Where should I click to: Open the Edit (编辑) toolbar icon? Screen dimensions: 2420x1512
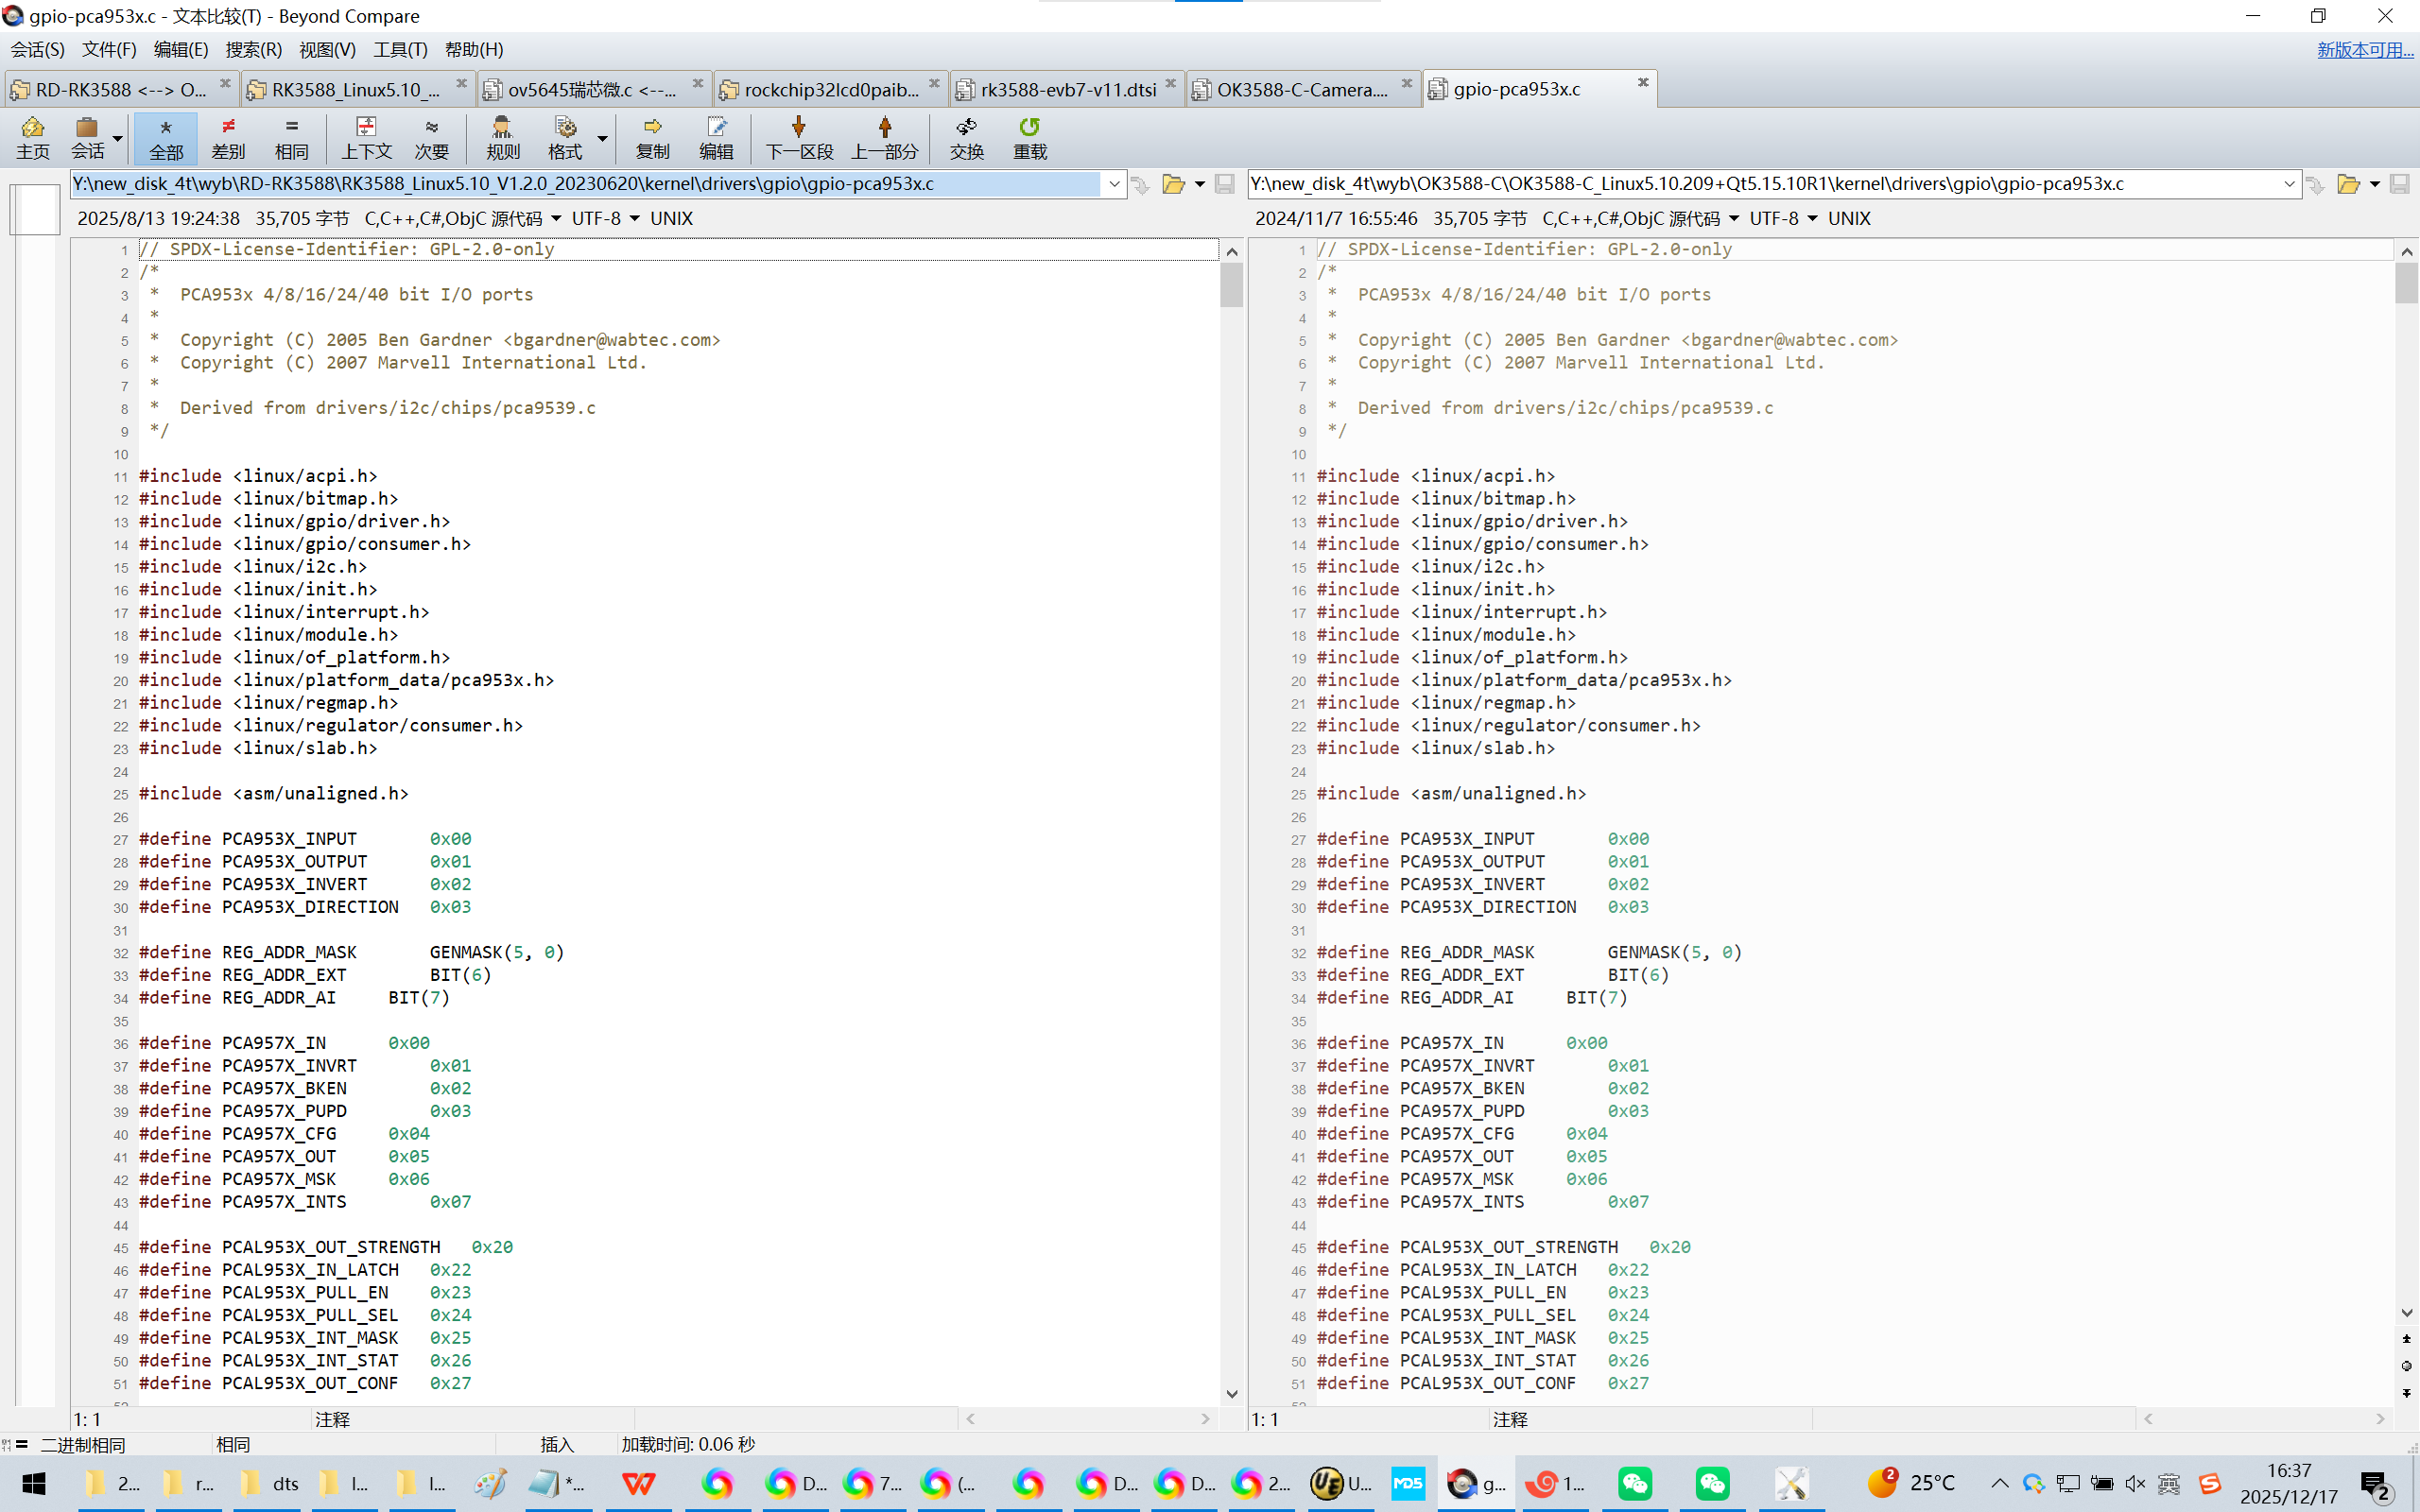716,137
